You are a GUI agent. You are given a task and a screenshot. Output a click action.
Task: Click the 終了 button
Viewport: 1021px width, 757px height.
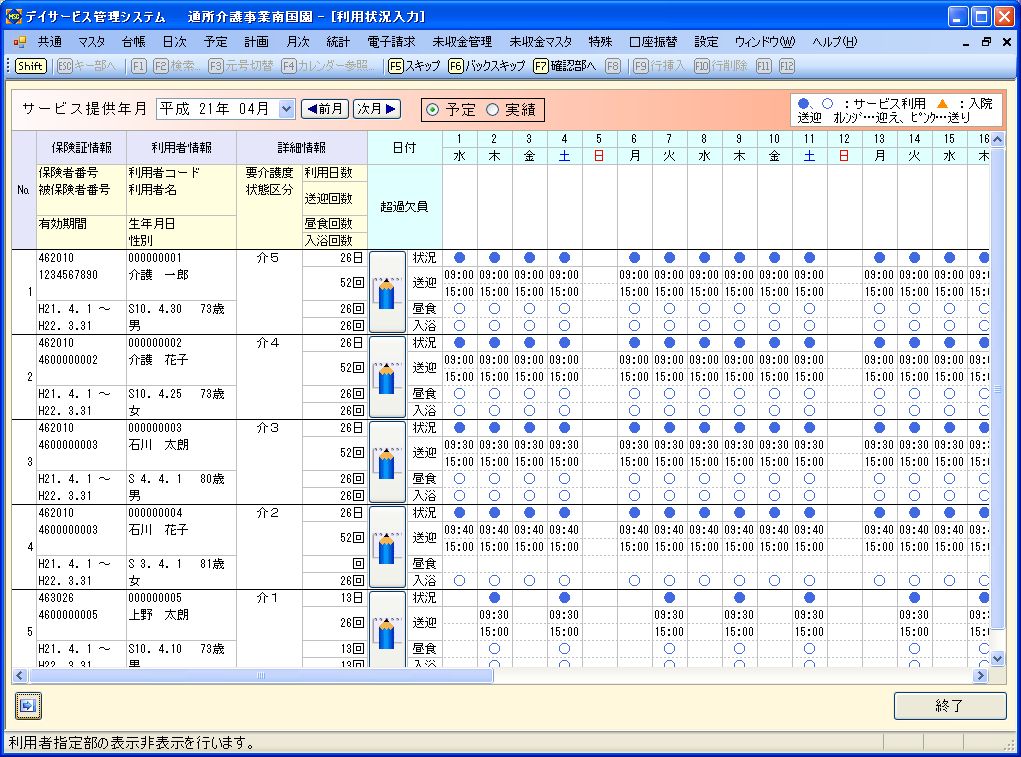pos(949,706)
